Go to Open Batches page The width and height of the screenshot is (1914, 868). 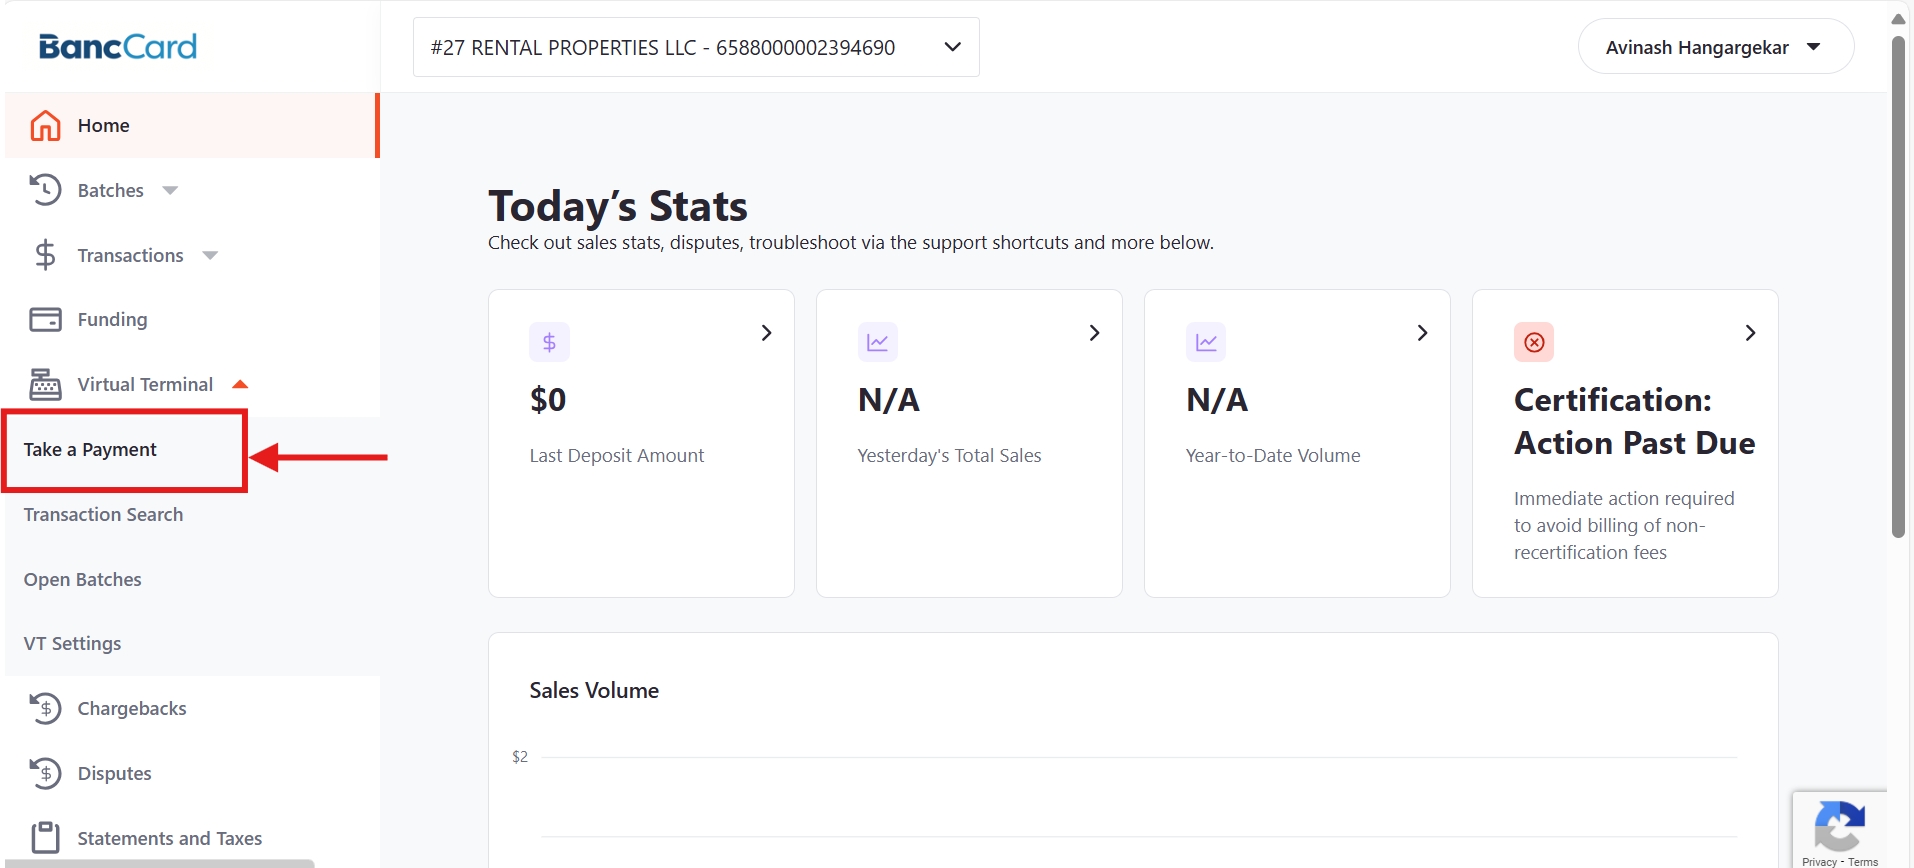82,580
